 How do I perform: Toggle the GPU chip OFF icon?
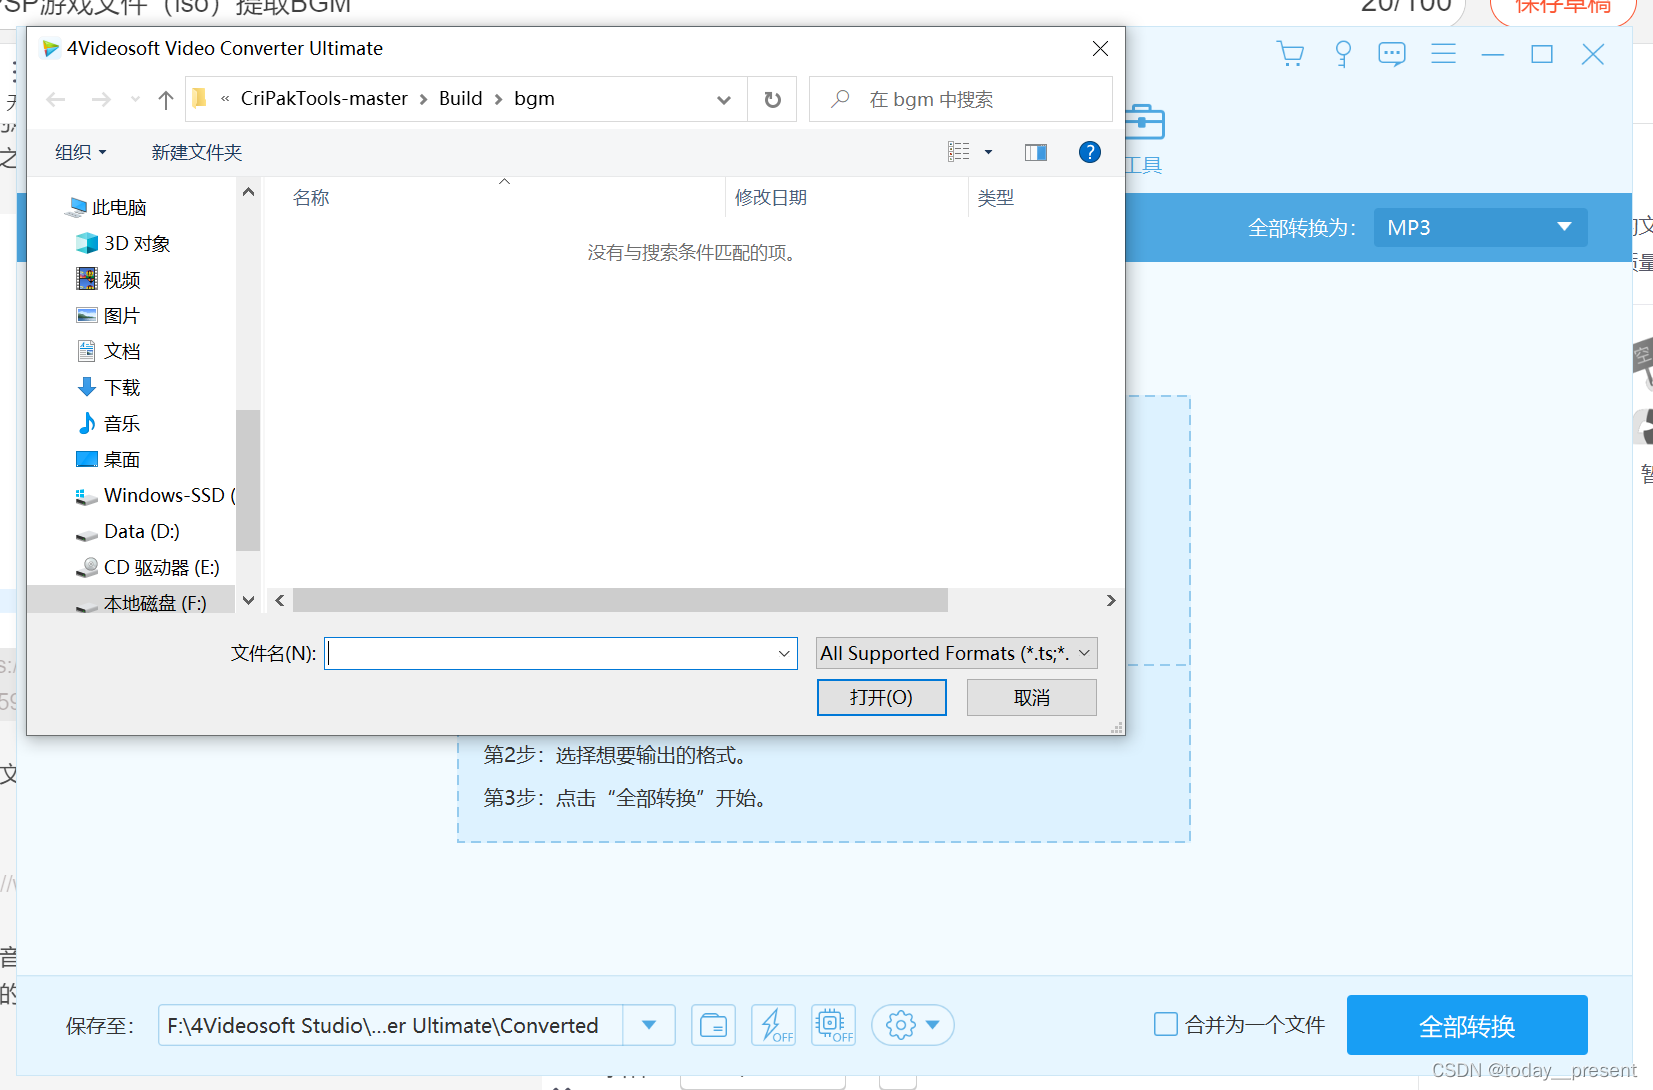point(833,1025)
